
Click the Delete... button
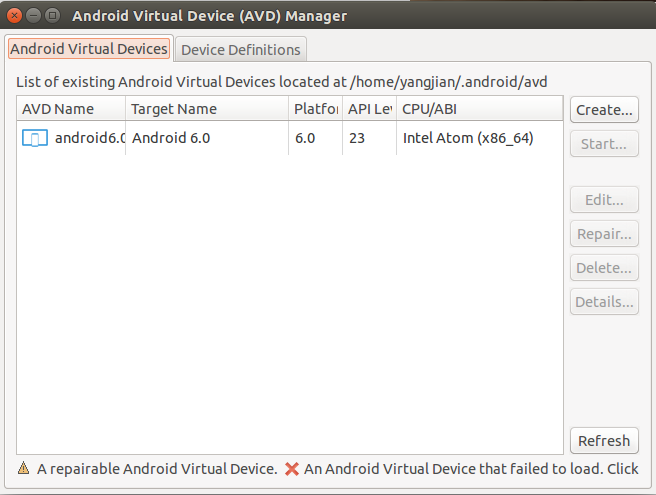604,267
